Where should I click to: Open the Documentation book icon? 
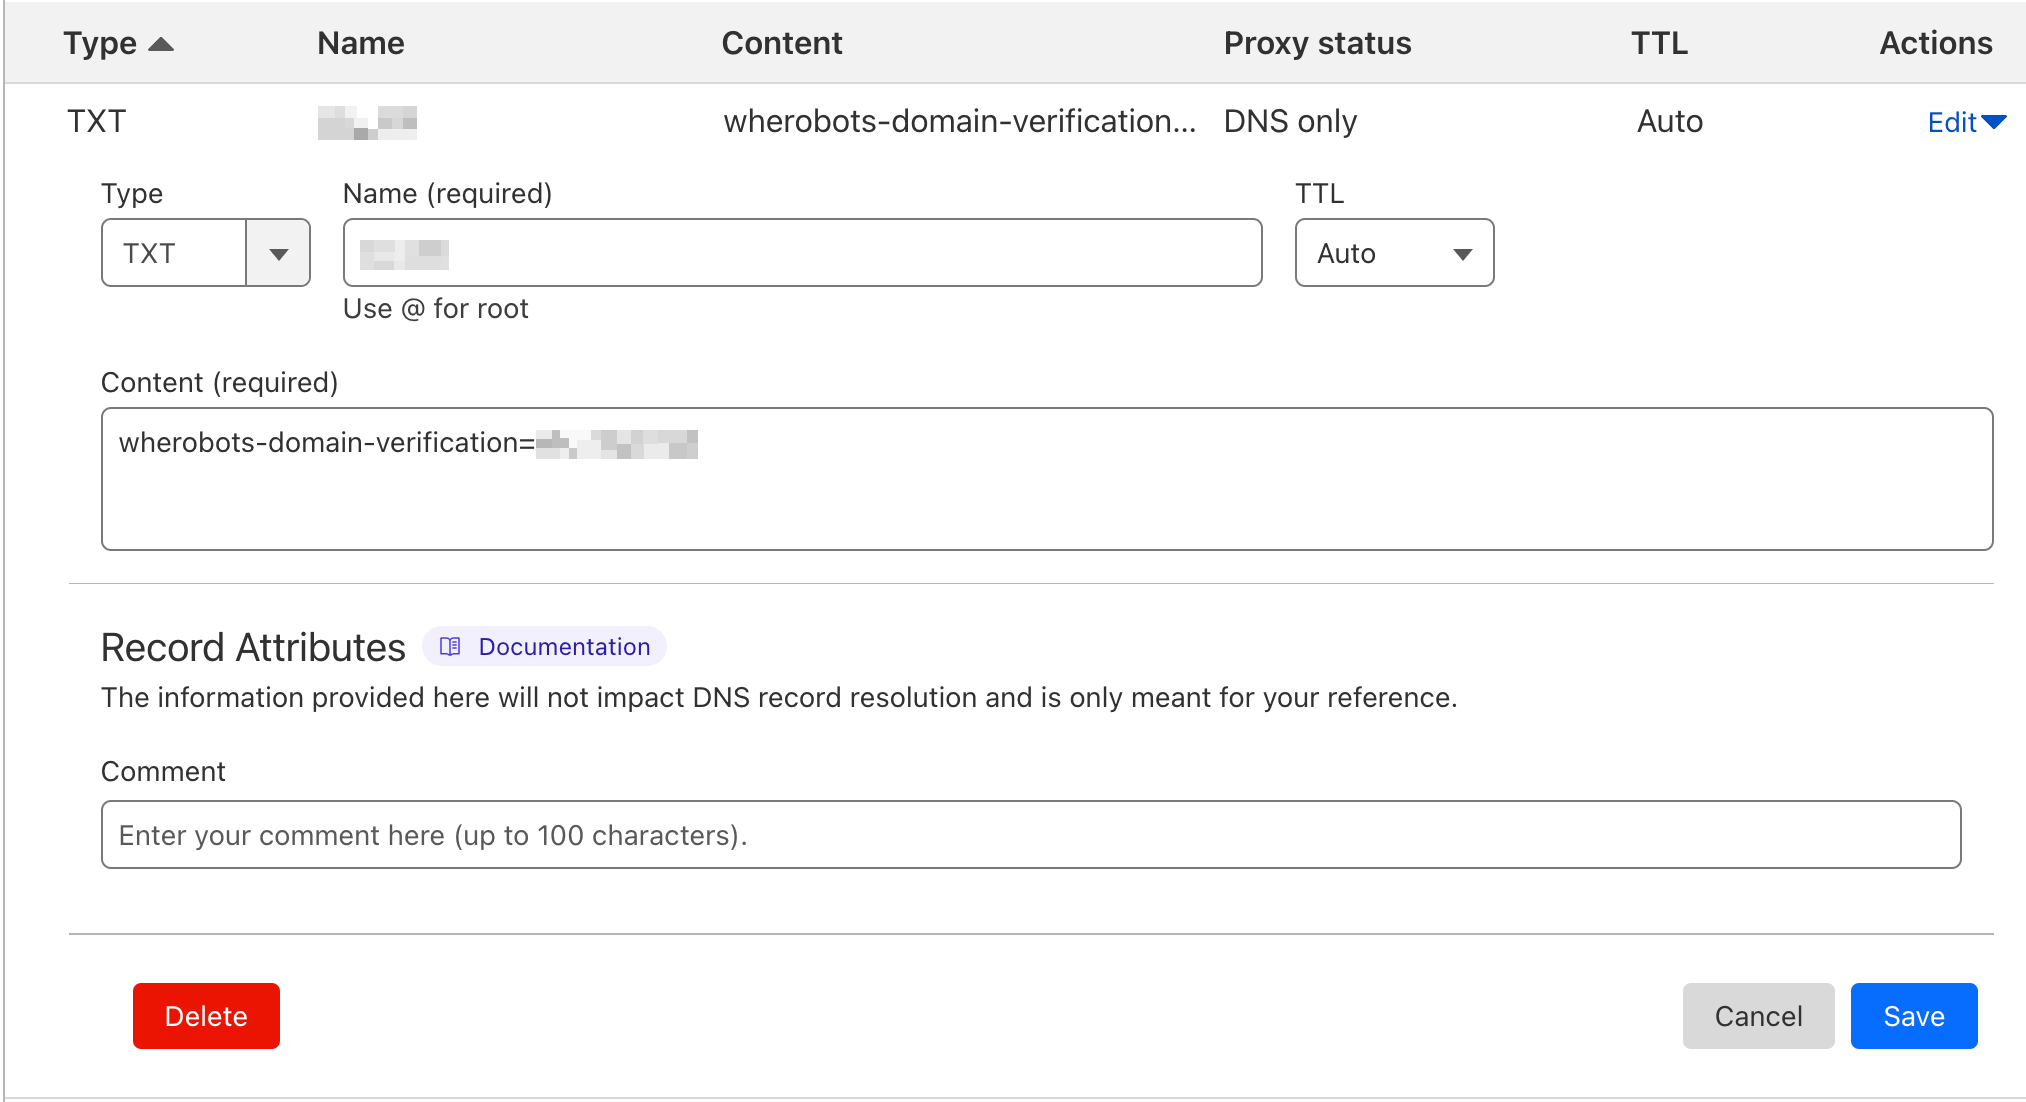click(450, 647)
